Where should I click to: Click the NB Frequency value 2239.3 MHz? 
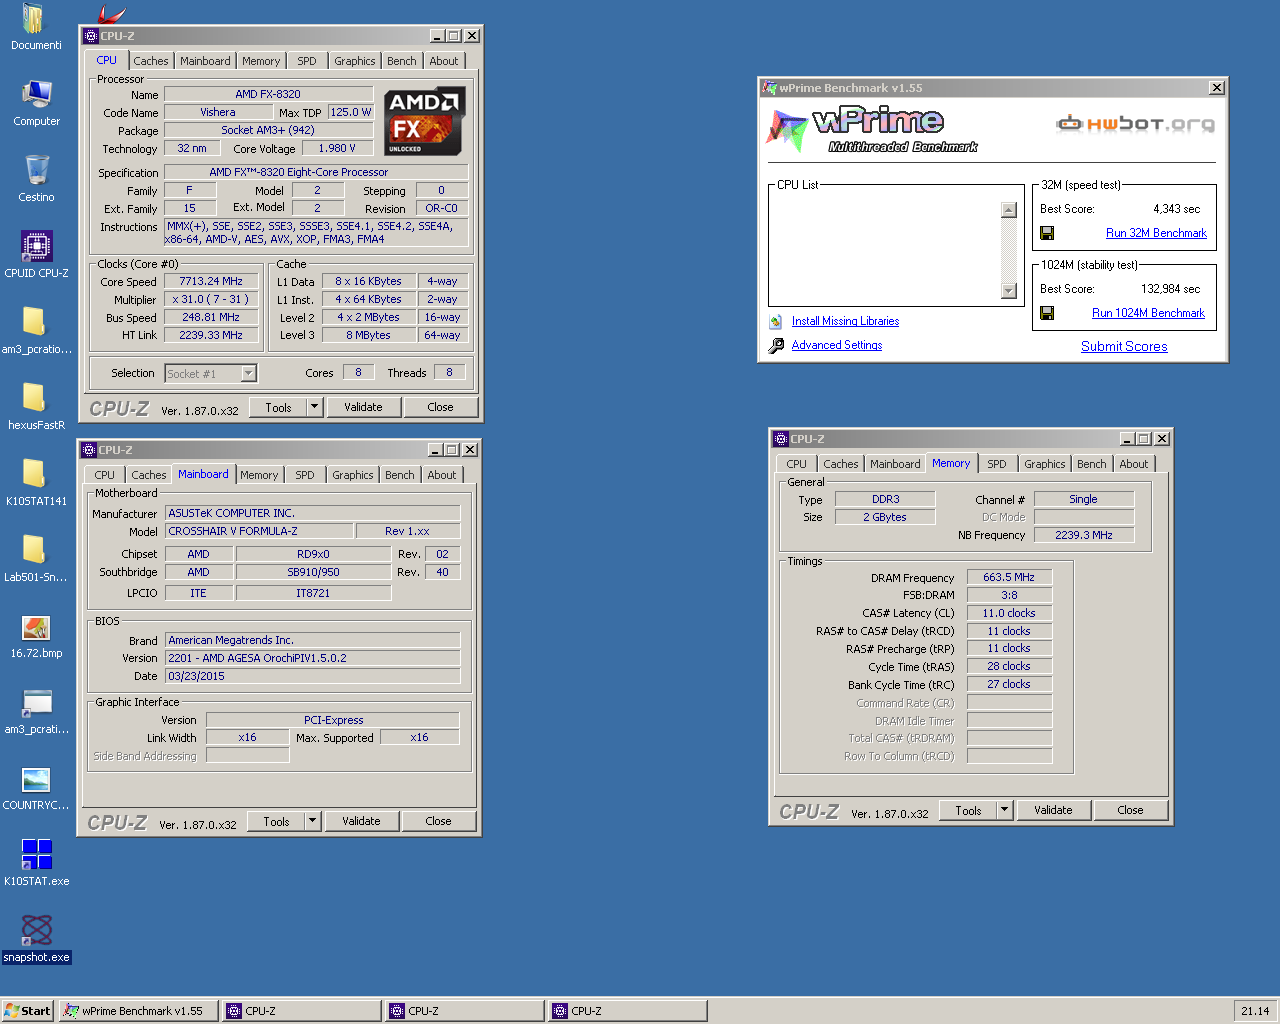1084,535
